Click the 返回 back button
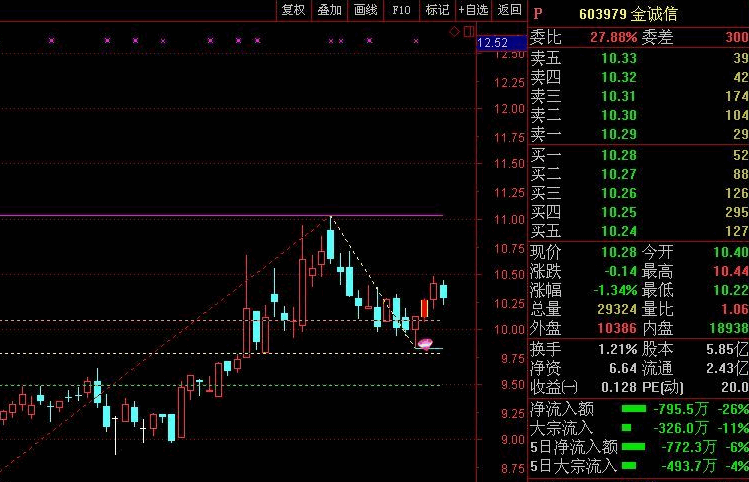749x482 pixels. 509,10
